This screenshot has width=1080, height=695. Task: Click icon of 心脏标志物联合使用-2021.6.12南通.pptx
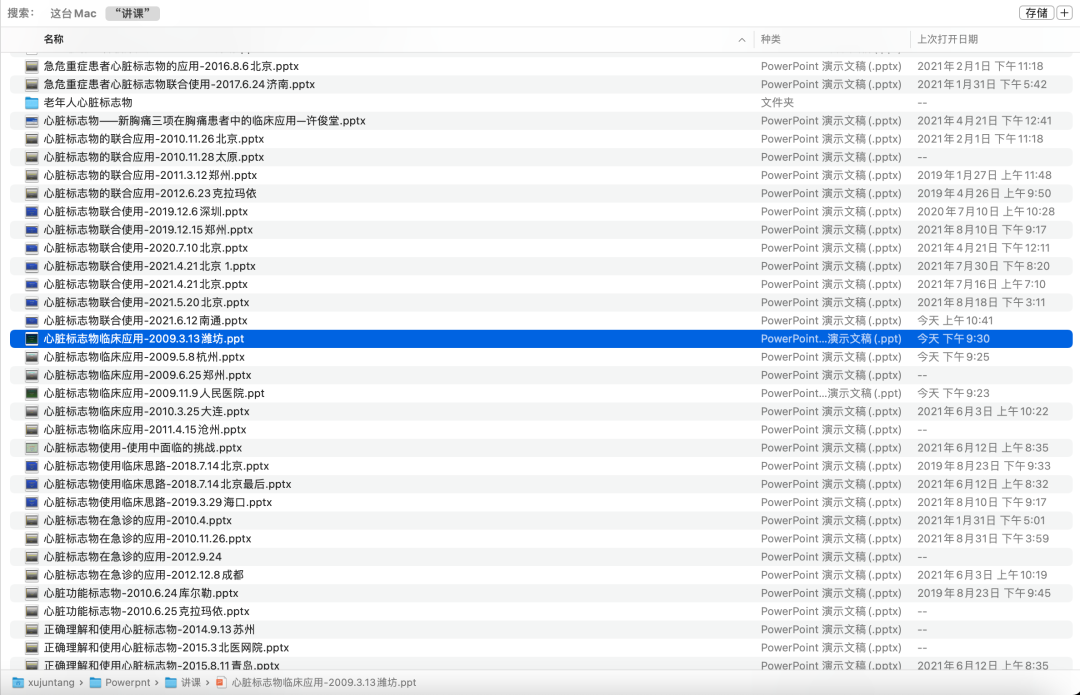(32, 321)
